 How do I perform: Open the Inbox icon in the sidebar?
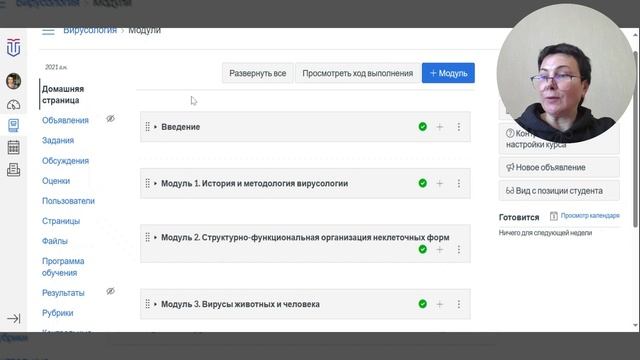click(13, 169)
